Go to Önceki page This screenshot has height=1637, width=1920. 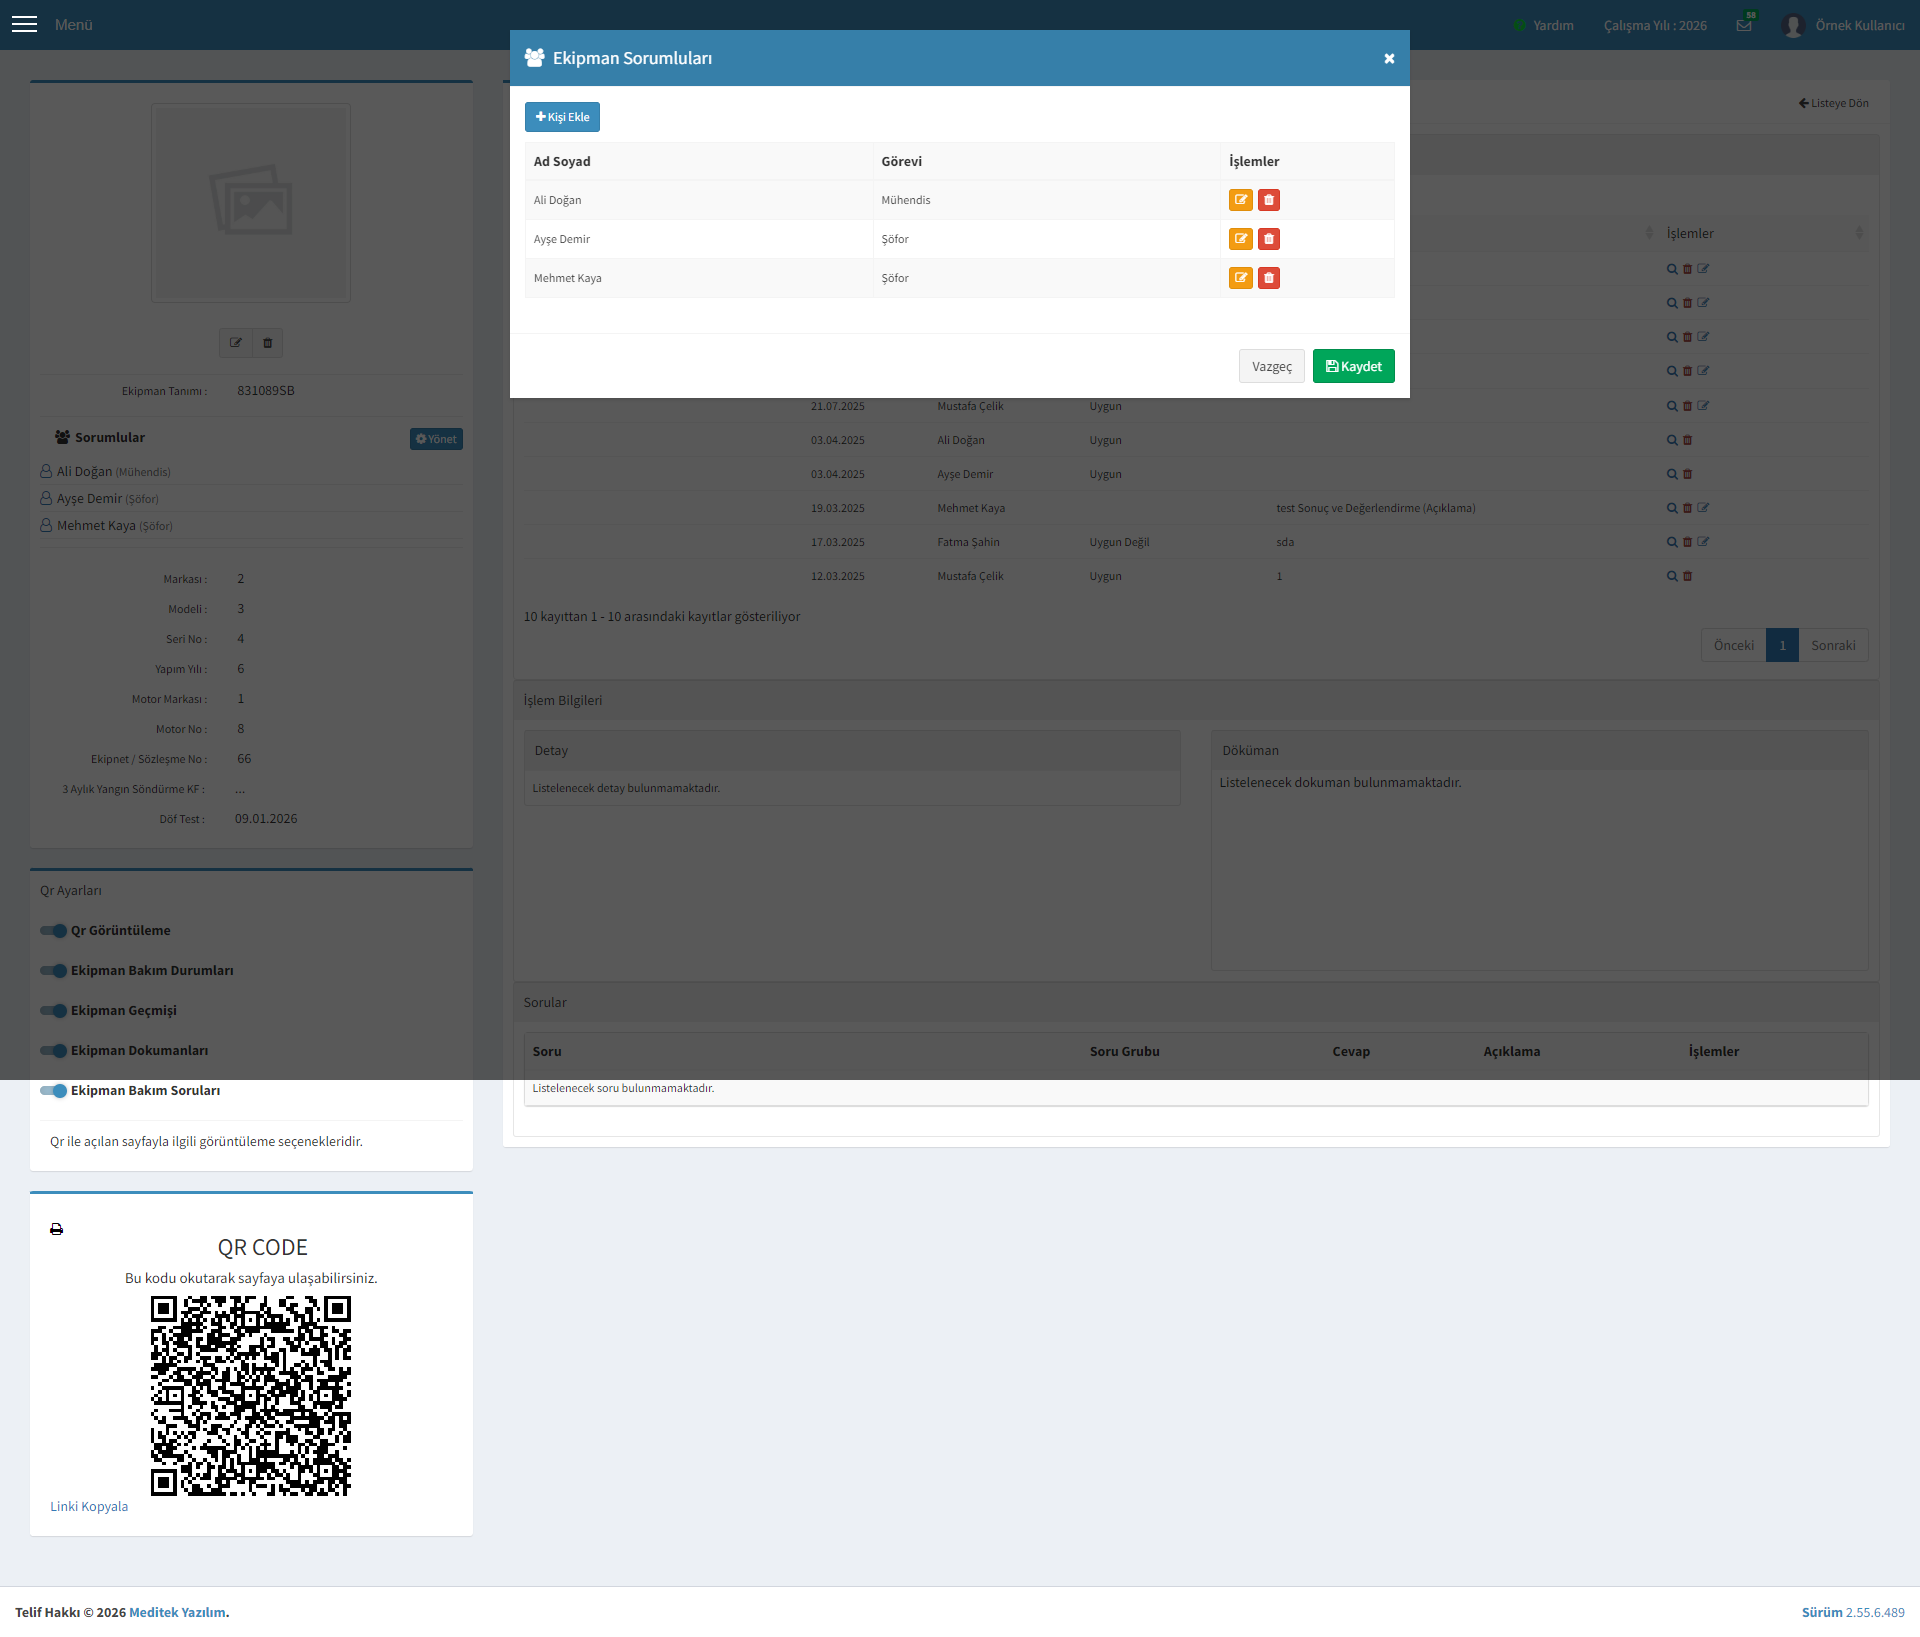click(1733, 645)
